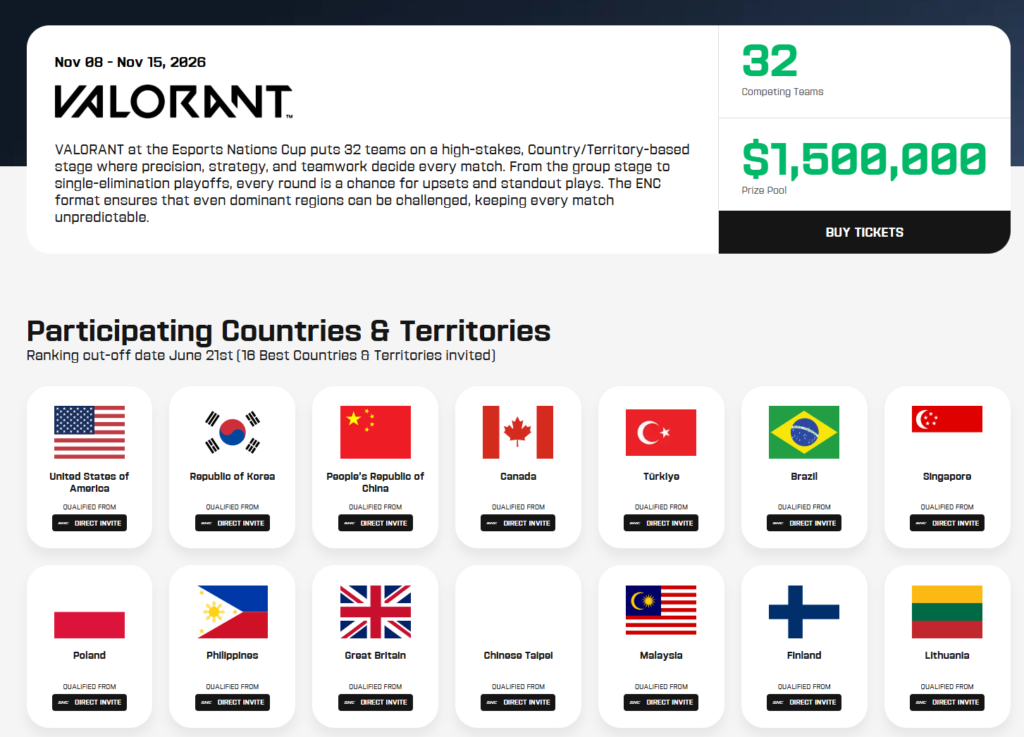Click the 'Finland' country name
Image resolution: width=1024 pixels, height=737 pixels.
coord(804,655)
